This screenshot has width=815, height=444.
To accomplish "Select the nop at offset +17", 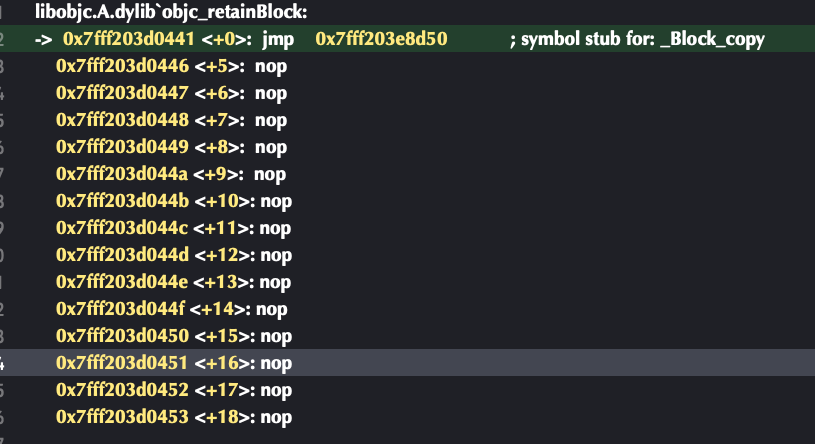I will (x=408, y=390).
